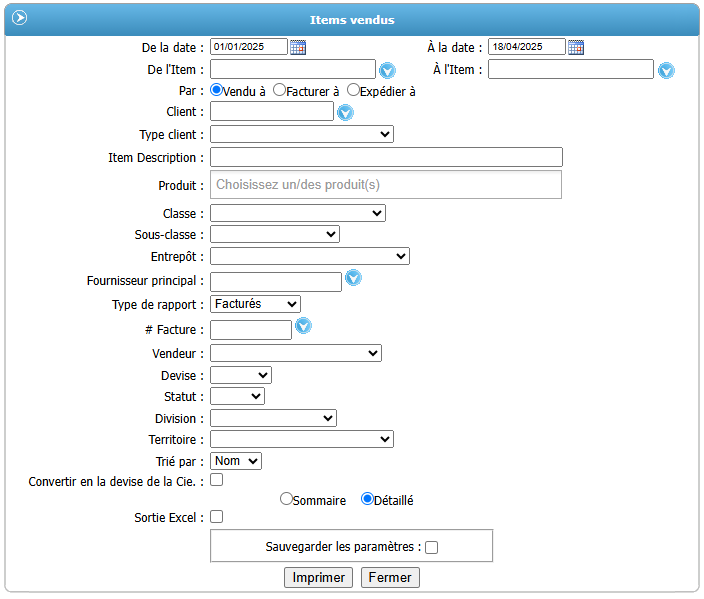Open the calendar picker for De la date
This screenshot has height=599, width=704.
[x=298, y=47]
